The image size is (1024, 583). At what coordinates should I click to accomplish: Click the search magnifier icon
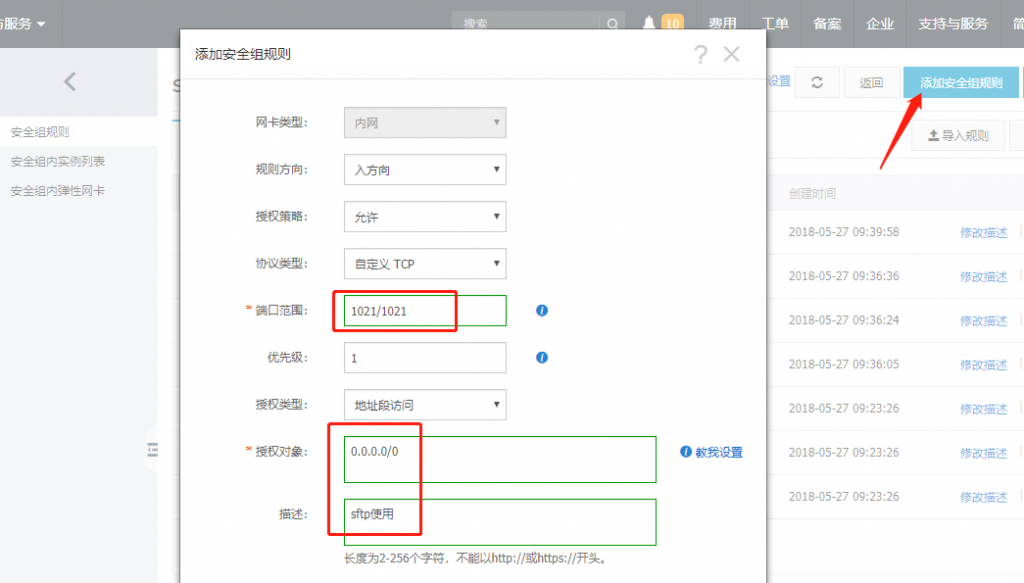(611, 24)
